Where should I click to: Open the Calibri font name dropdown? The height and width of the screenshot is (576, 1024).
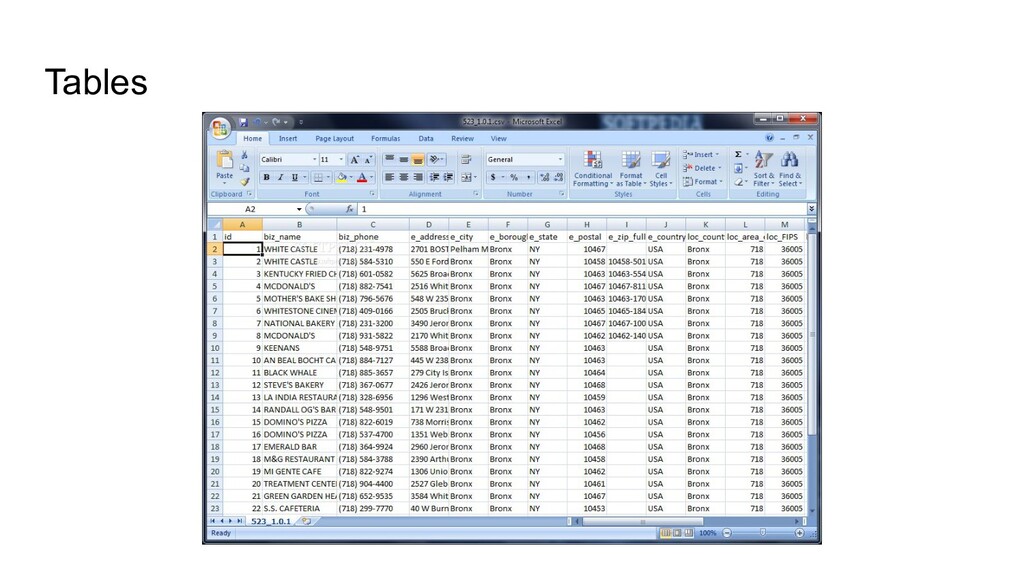[314, 159]
